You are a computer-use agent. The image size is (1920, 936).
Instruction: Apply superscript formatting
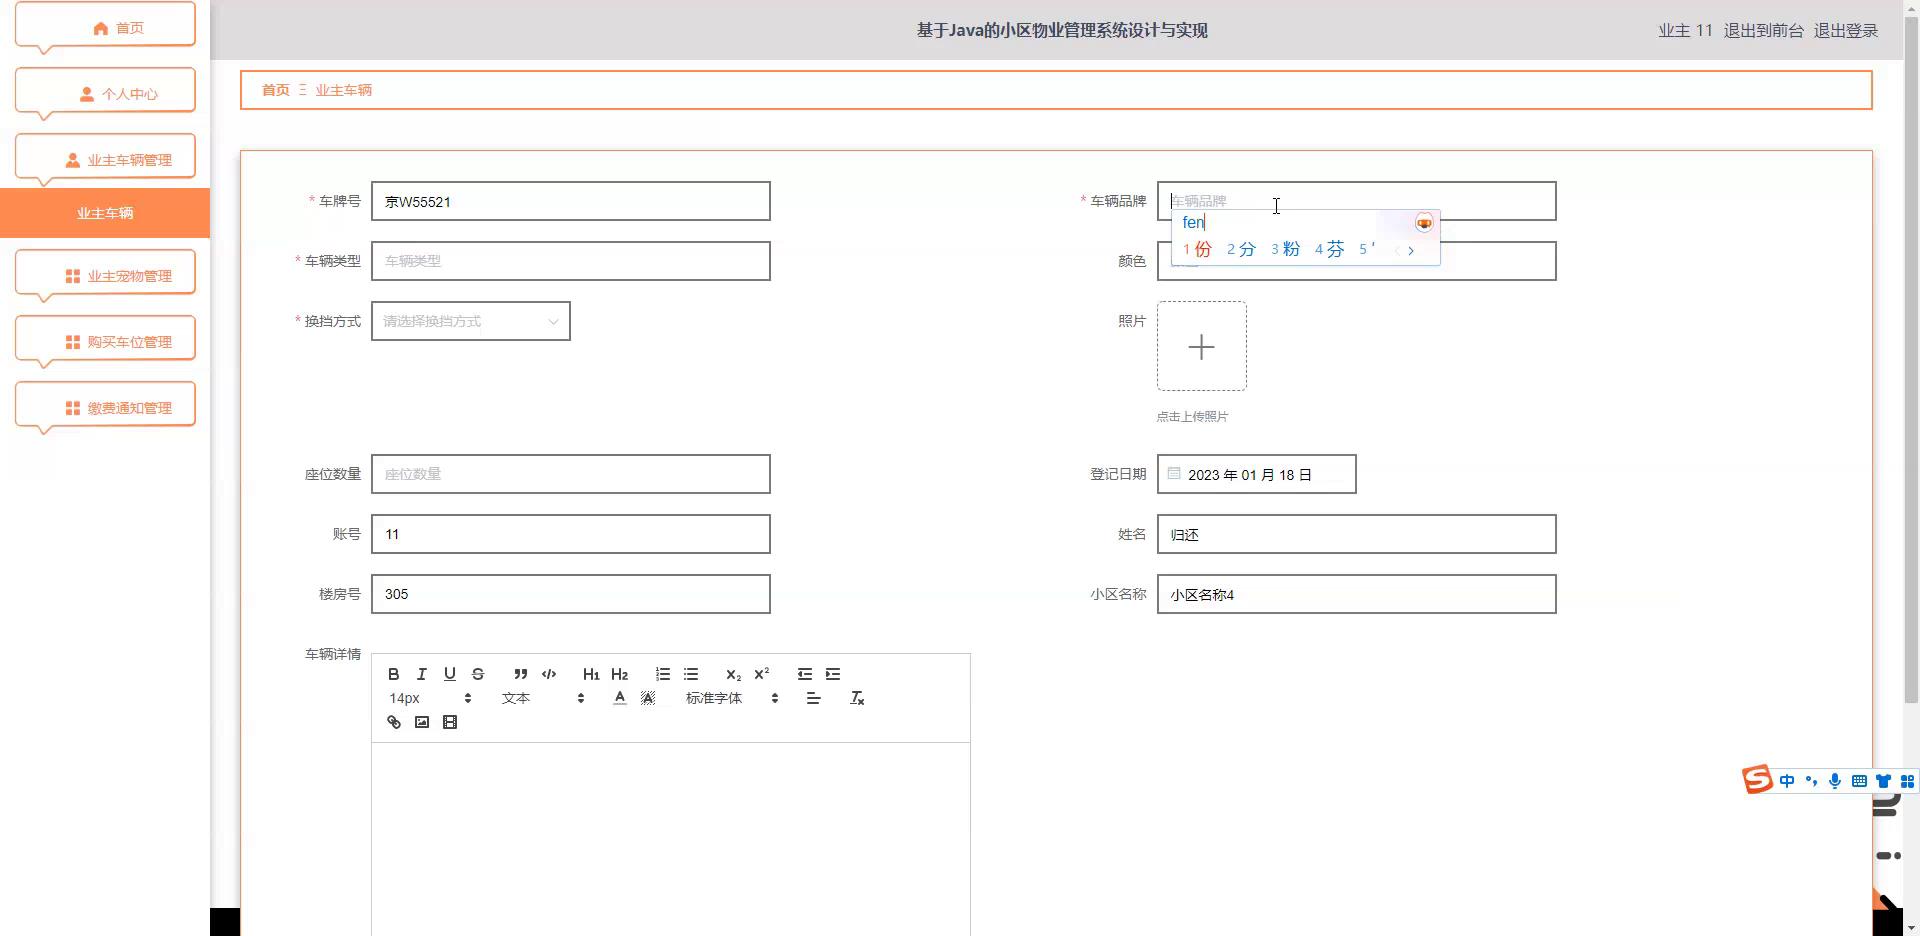761,674
